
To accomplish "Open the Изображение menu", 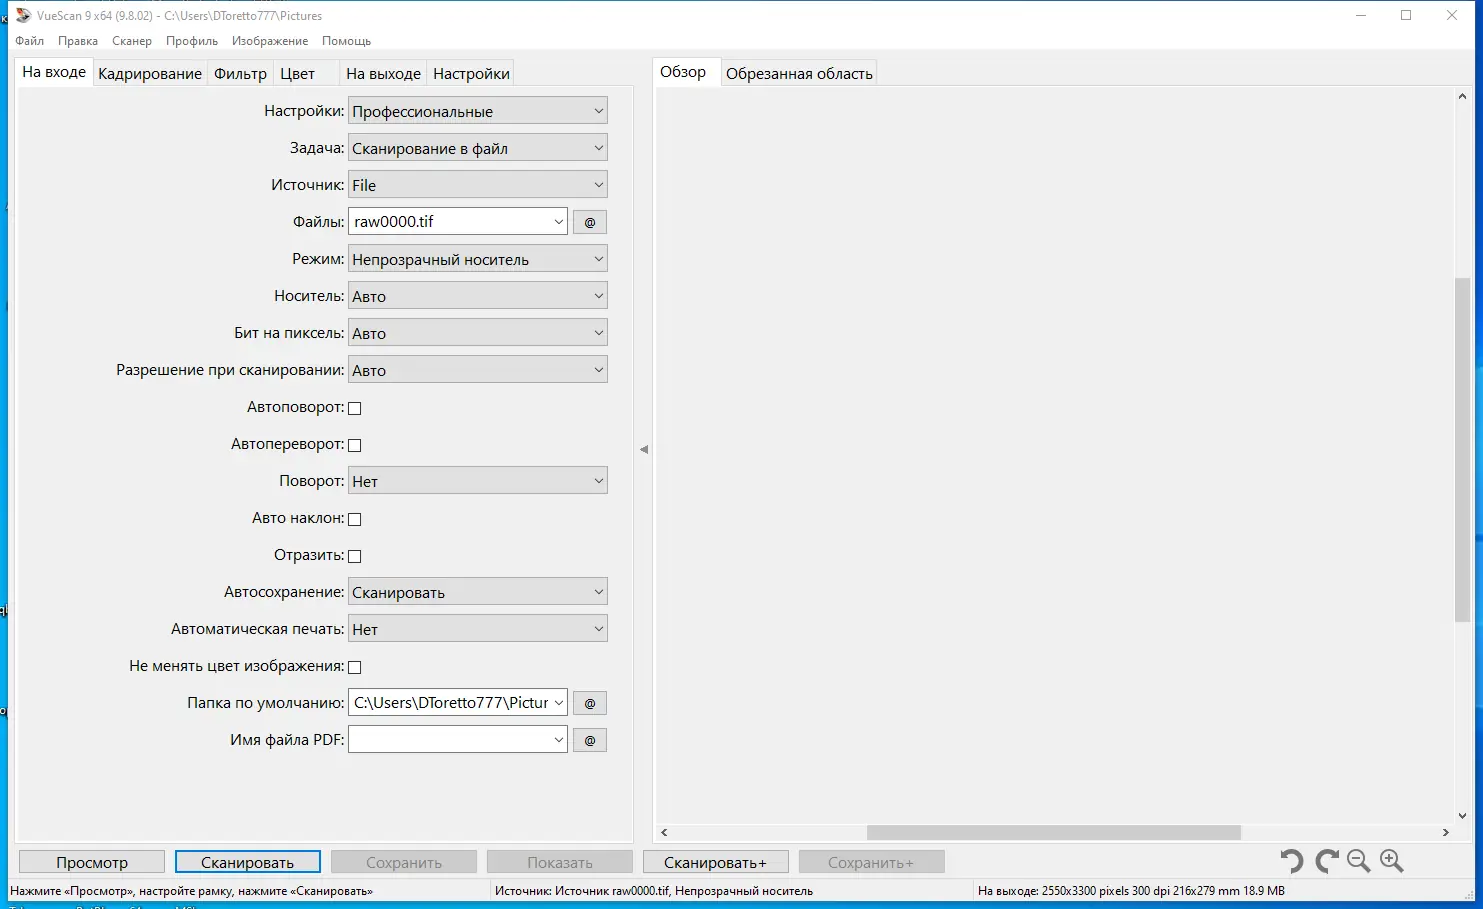I will point(270,41).
